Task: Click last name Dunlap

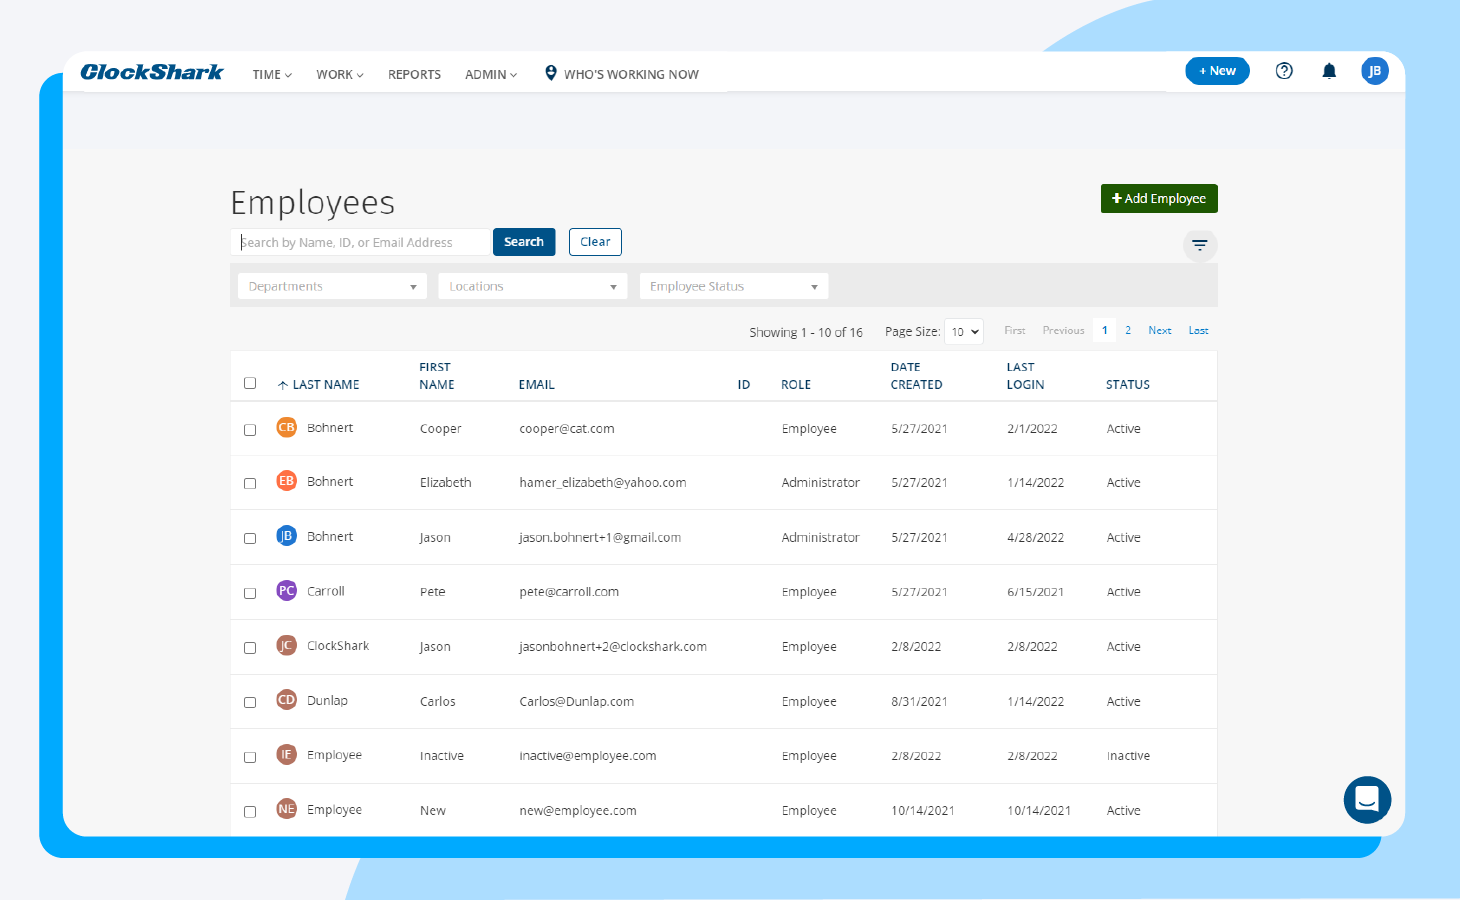Action: 327,700
